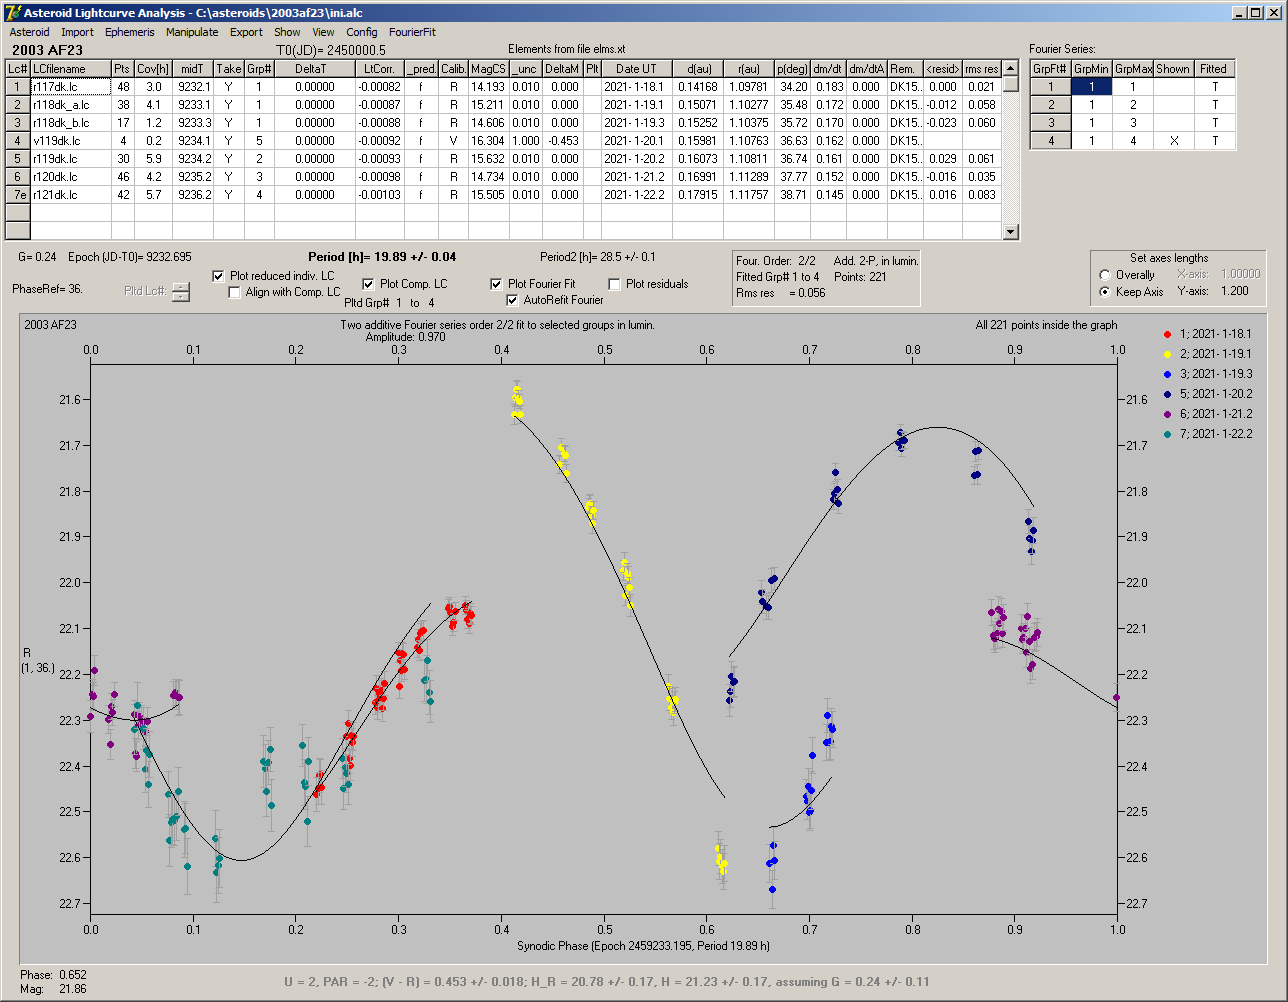Click the Phase: 0.652 status readout
Viewport: 1288px width, 1002px height.
pyautogui.click(x=53, y=974)
